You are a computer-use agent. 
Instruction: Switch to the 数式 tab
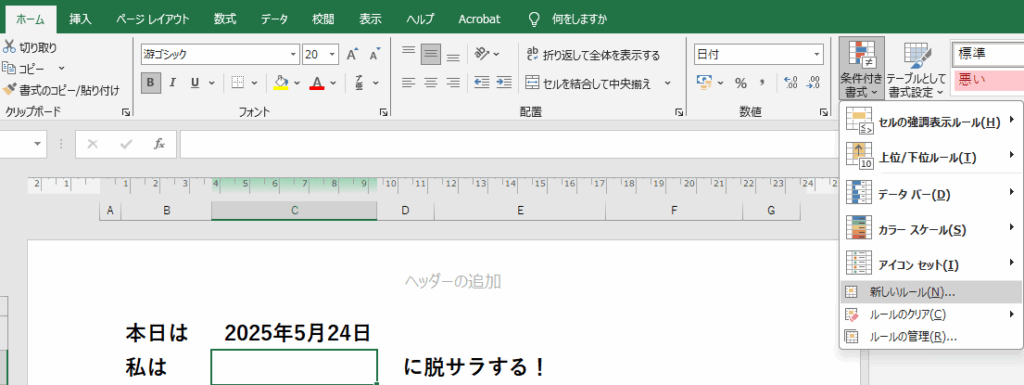225,19
